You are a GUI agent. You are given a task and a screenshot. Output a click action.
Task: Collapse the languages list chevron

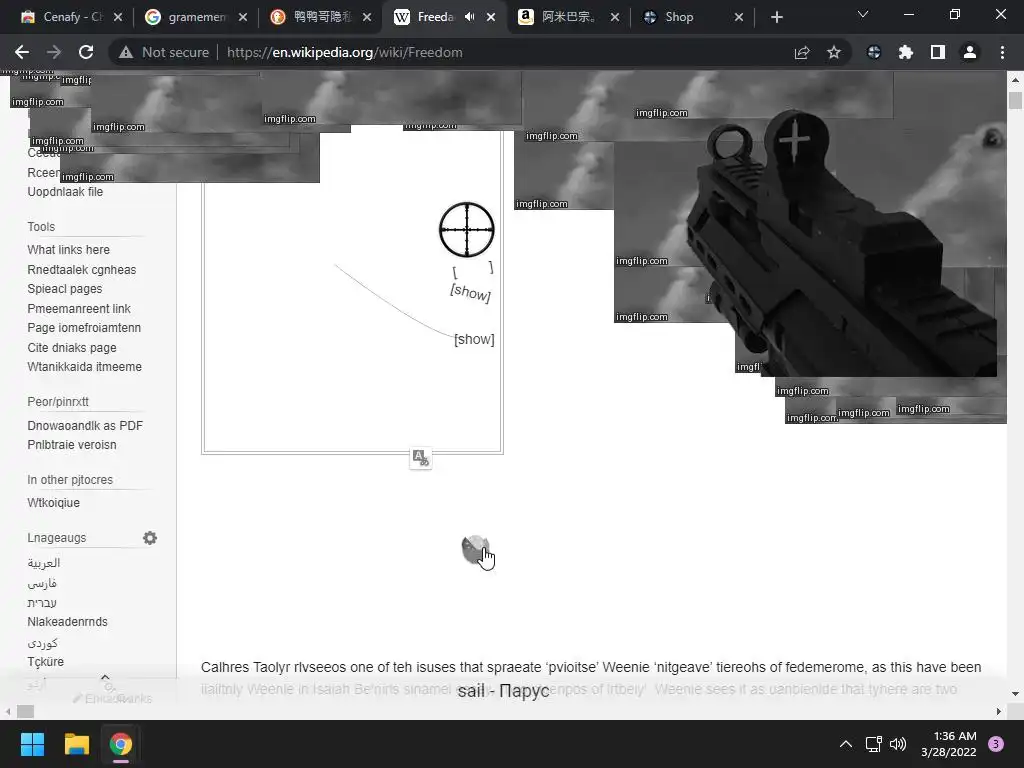point(105,677)
